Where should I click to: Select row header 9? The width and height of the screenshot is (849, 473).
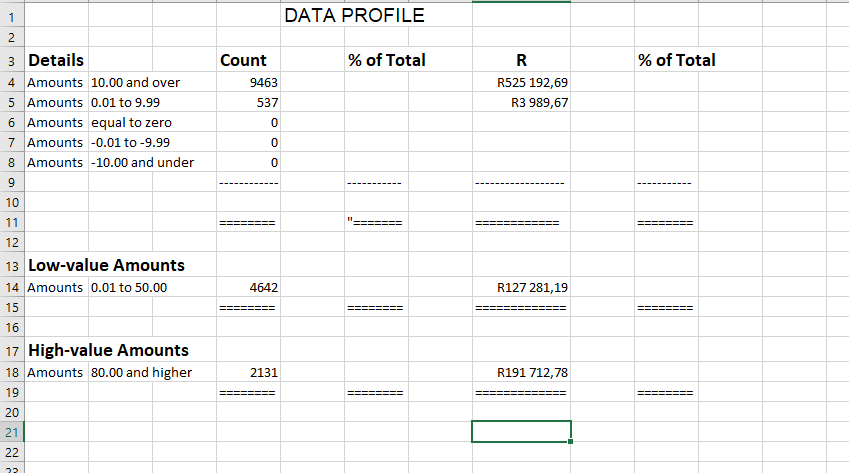(11, 182)
